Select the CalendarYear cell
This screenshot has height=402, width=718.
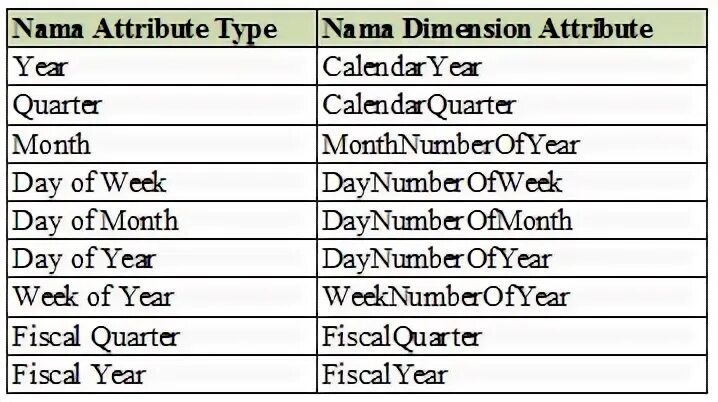point(512,66)
